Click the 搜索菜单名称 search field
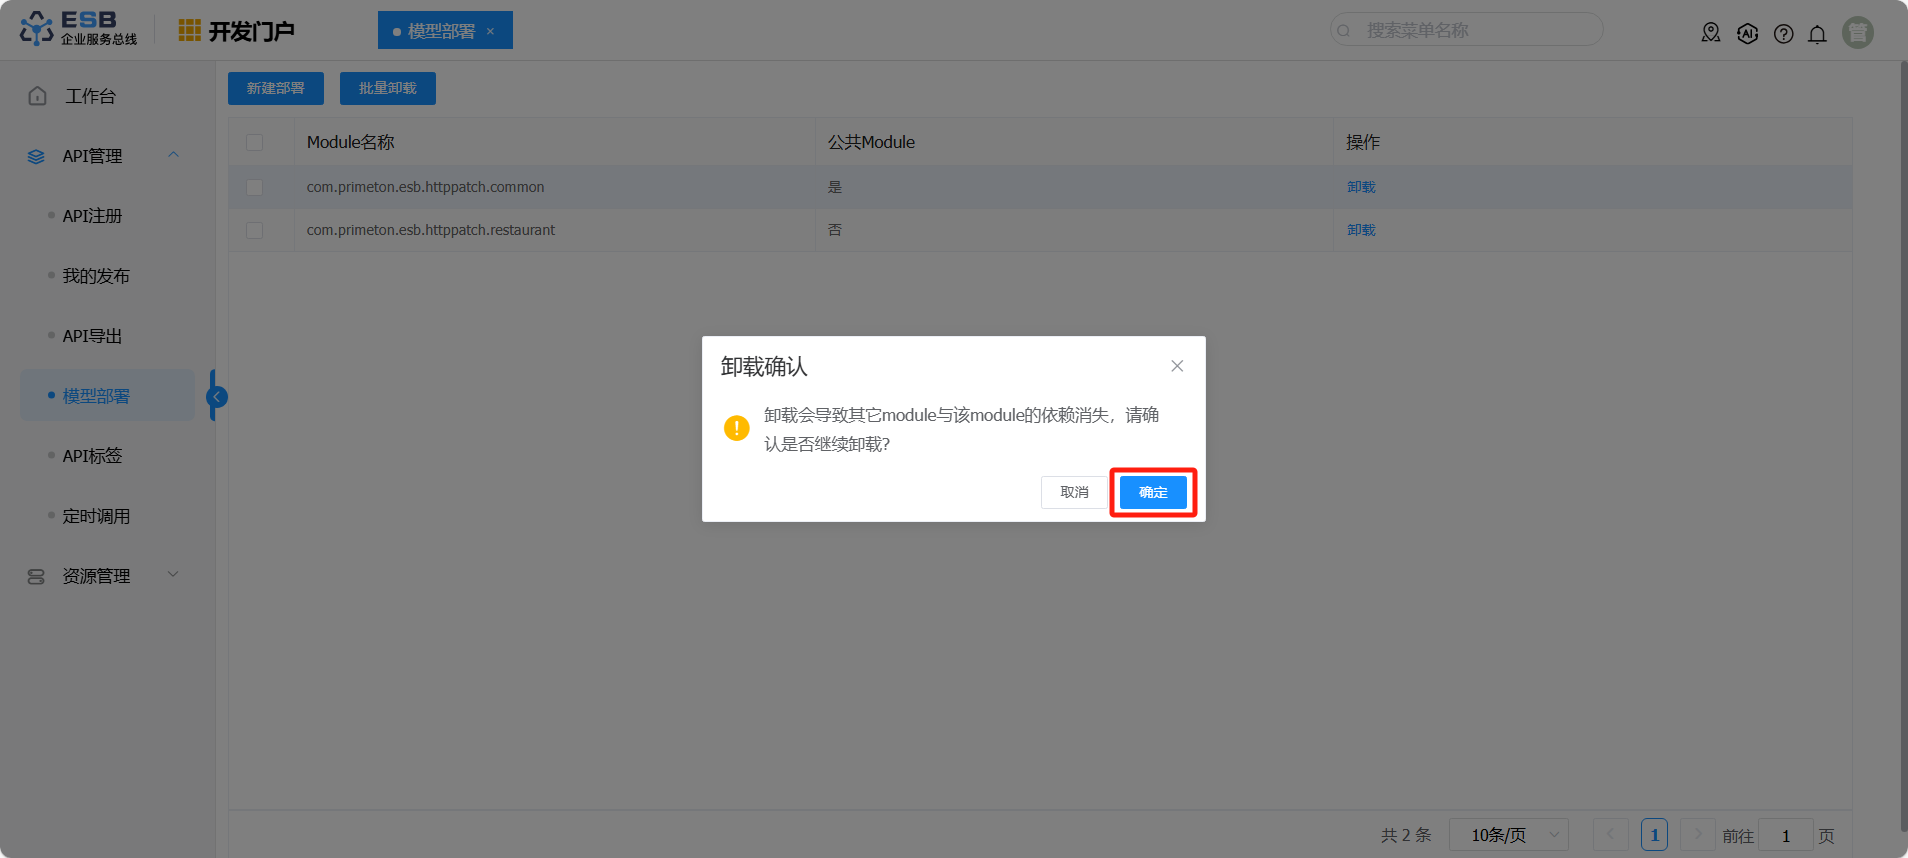The width and height of the screenshot is (1908, 858). click(x=1470, y=31)
